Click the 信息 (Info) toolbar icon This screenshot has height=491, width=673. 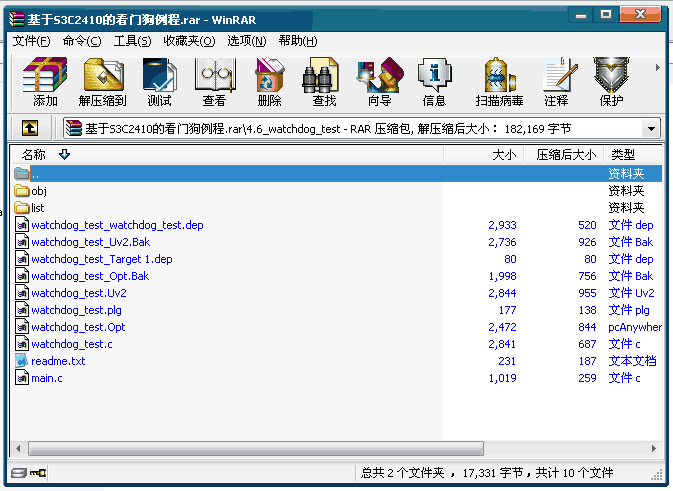tap(434, 76)
